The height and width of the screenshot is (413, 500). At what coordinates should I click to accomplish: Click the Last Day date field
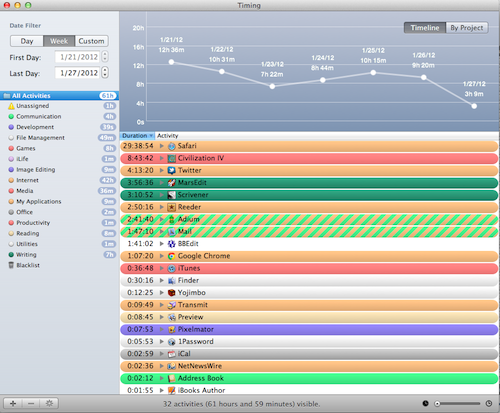click(x=78, y=73)
